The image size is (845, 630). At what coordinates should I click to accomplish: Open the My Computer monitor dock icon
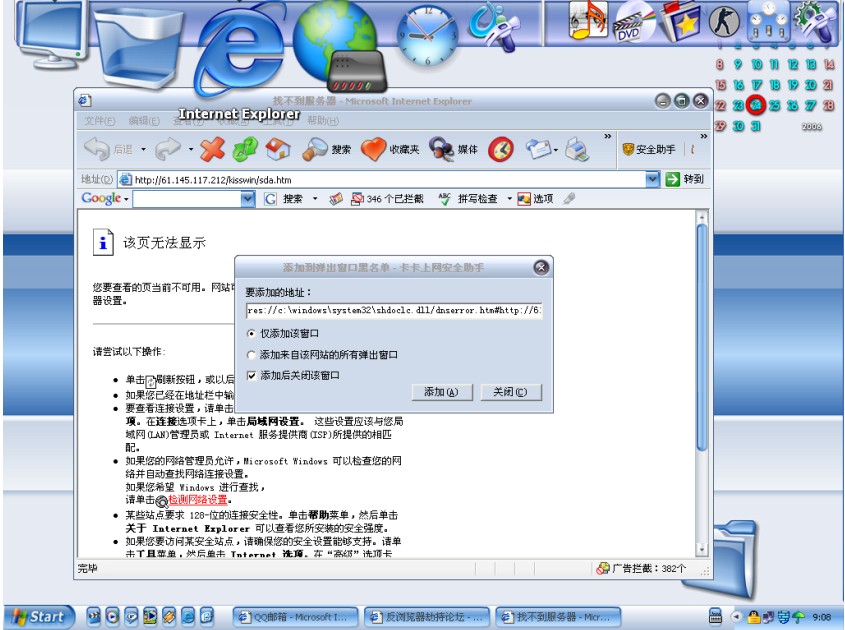pos(52,33)
